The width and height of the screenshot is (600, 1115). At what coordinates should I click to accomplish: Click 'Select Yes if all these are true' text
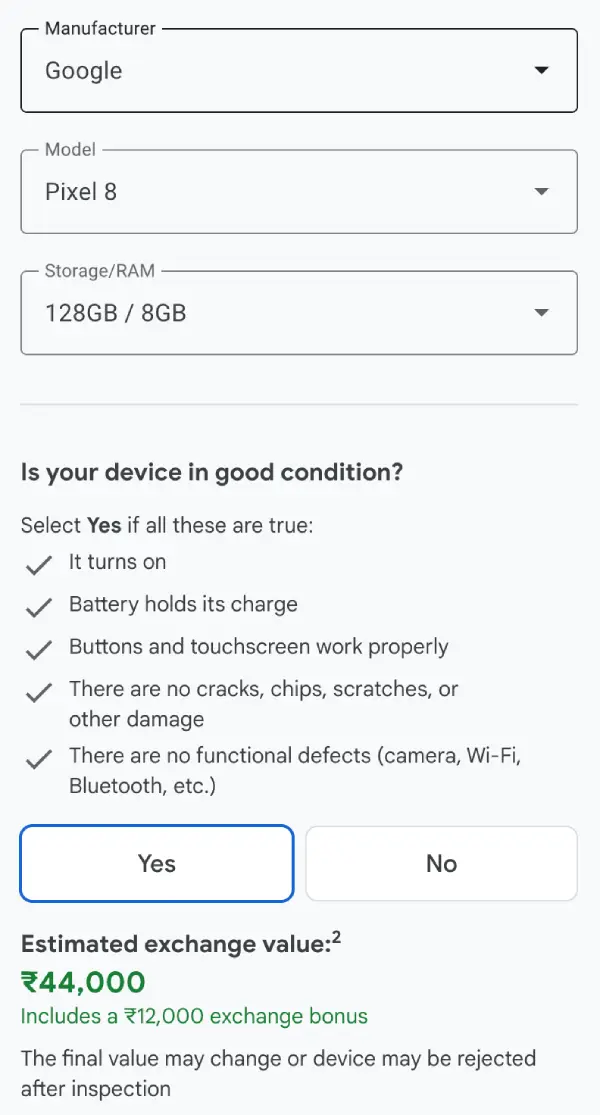point(167,525)
